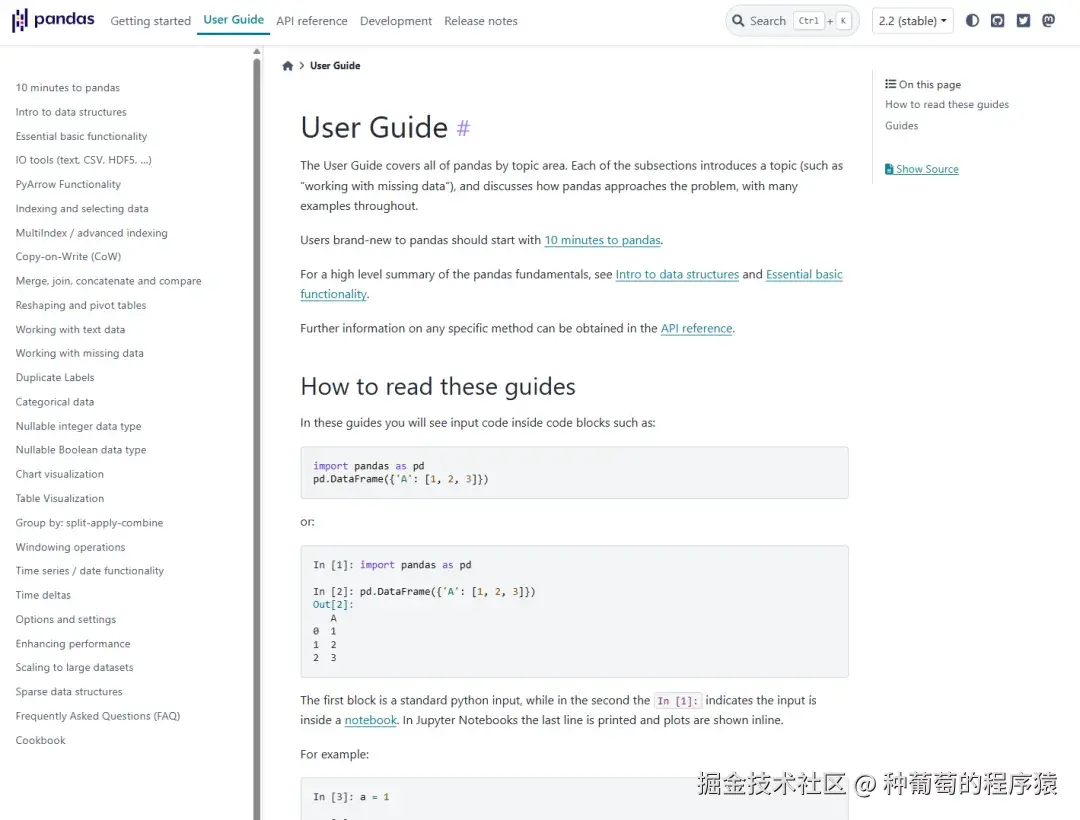
Task: Open 'Merge, join, concatenate and compare' entry
Action: [108, 281]
